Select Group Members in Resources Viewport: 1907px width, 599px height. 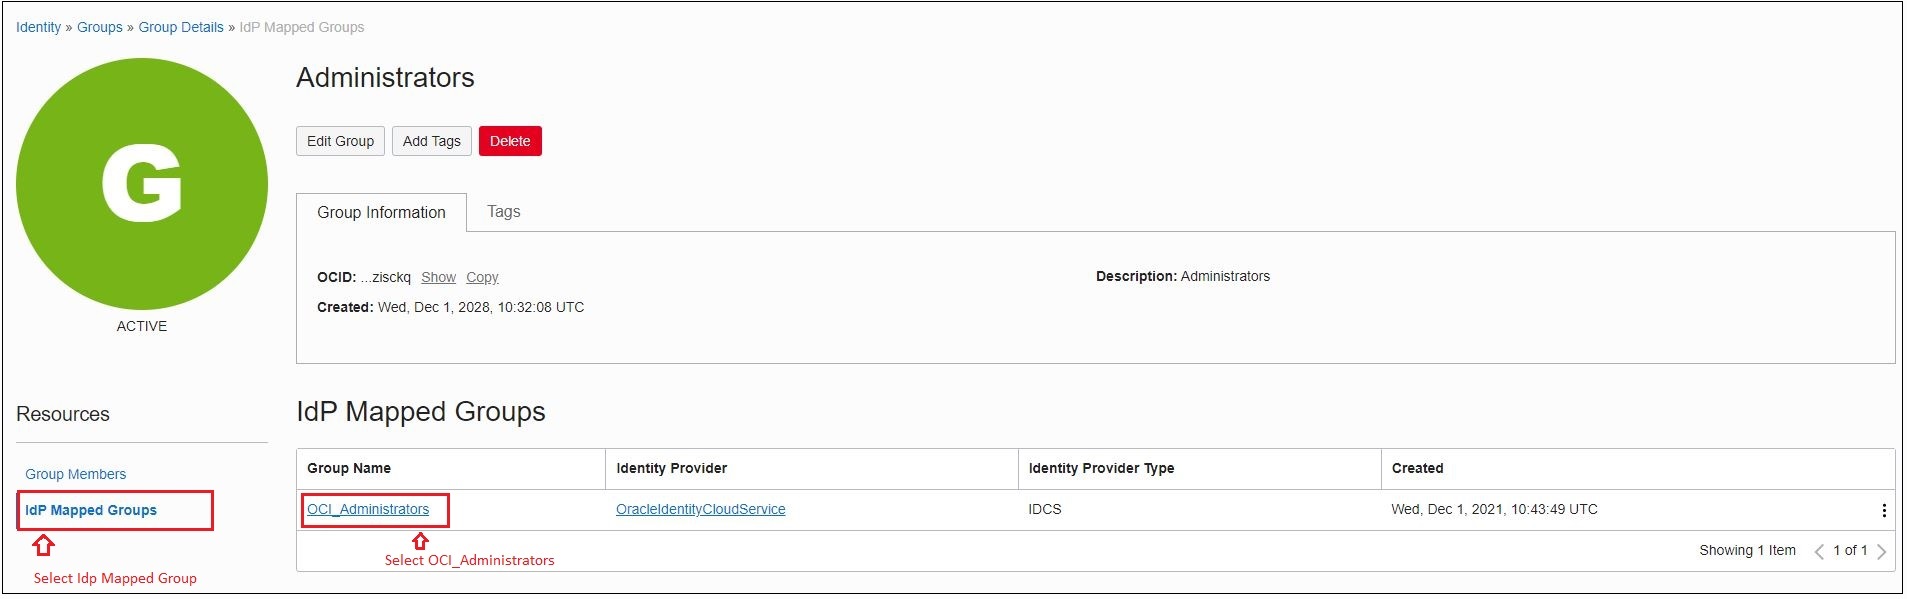pyautogui.click(x=76, y=474)
